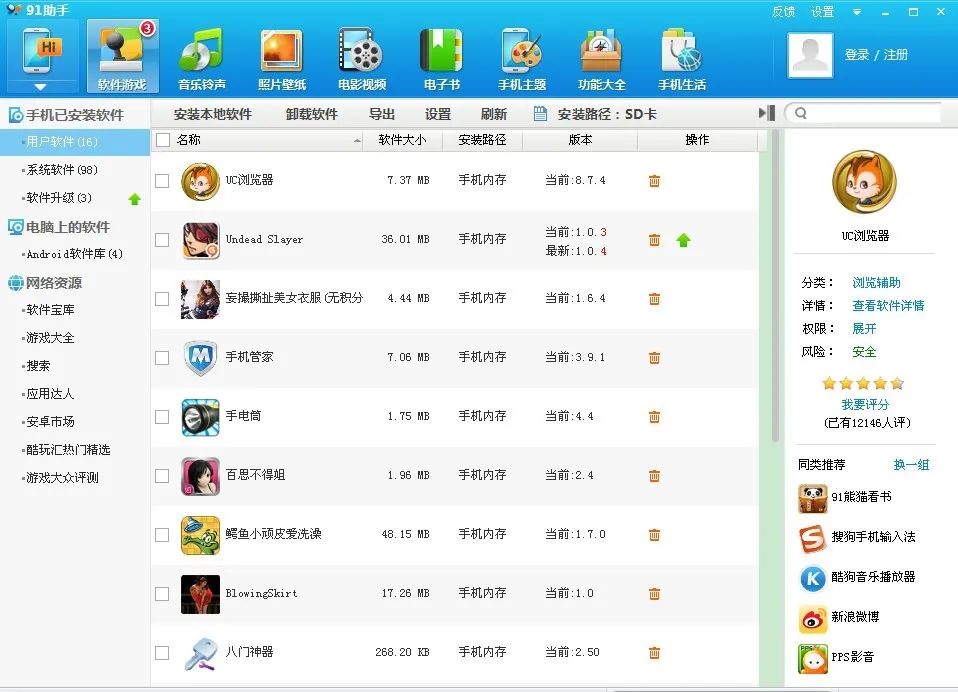Check the 八门神器 row checkbox
This screenshot has height=692, width=958.
pyautogui.click(x=162, y=653)
